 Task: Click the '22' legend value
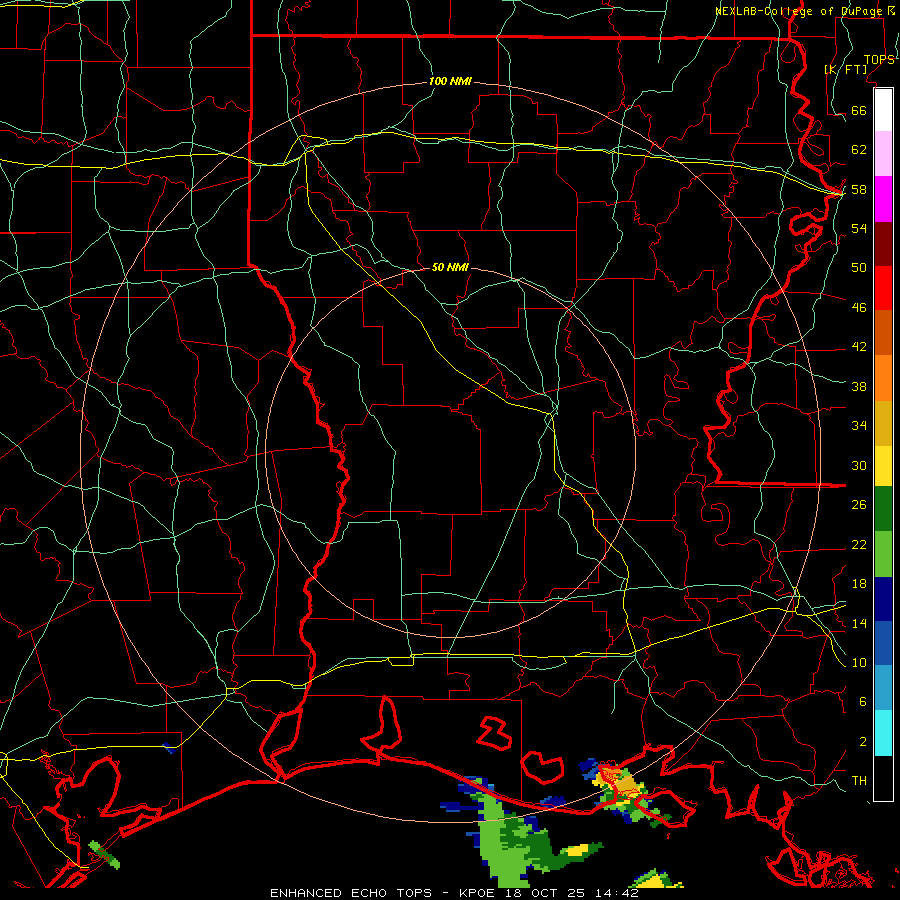[x=859, y=545]
